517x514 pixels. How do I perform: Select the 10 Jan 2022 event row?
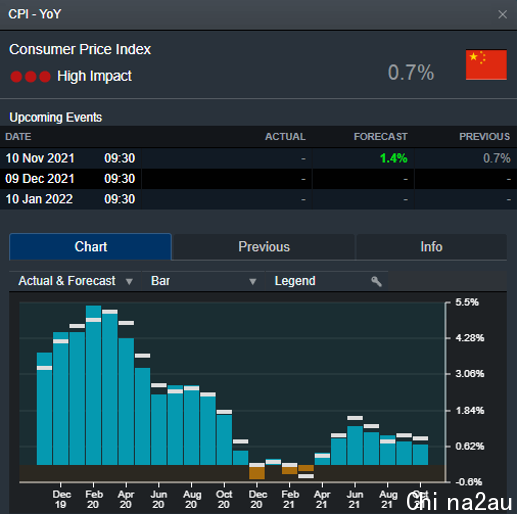258,199
